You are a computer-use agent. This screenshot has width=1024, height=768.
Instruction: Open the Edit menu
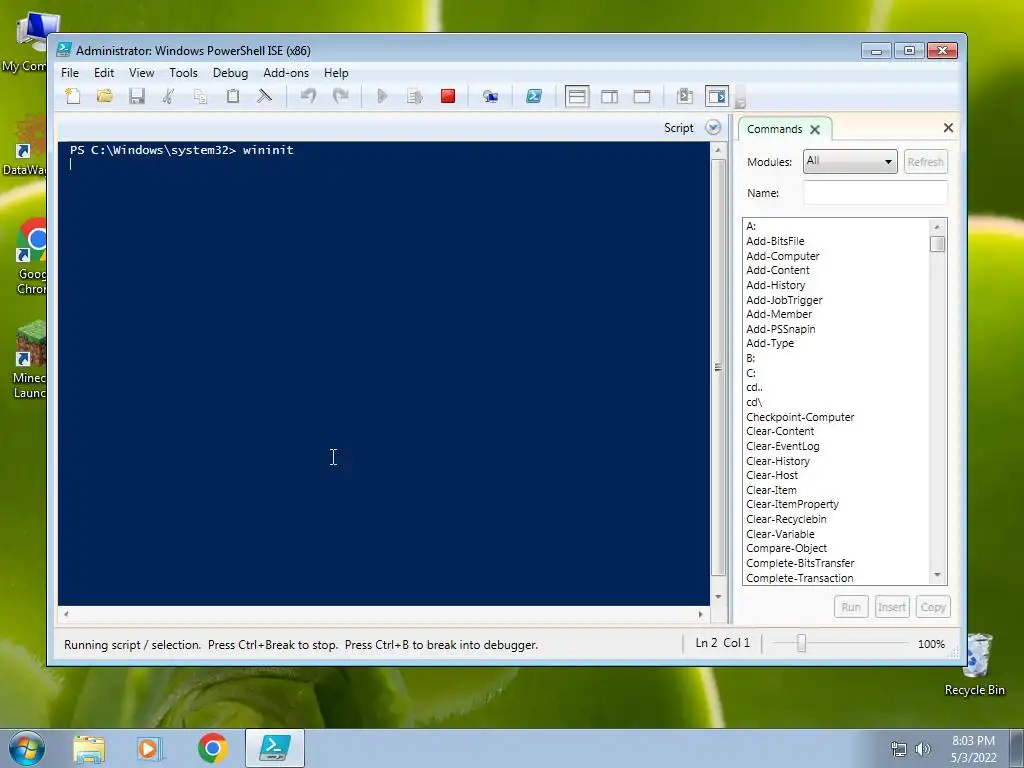pyautogui.click(x=104, y=72)
